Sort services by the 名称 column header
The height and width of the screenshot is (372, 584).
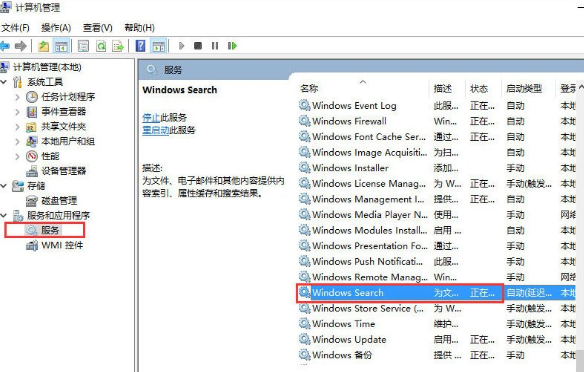click(x=309, y=88)
